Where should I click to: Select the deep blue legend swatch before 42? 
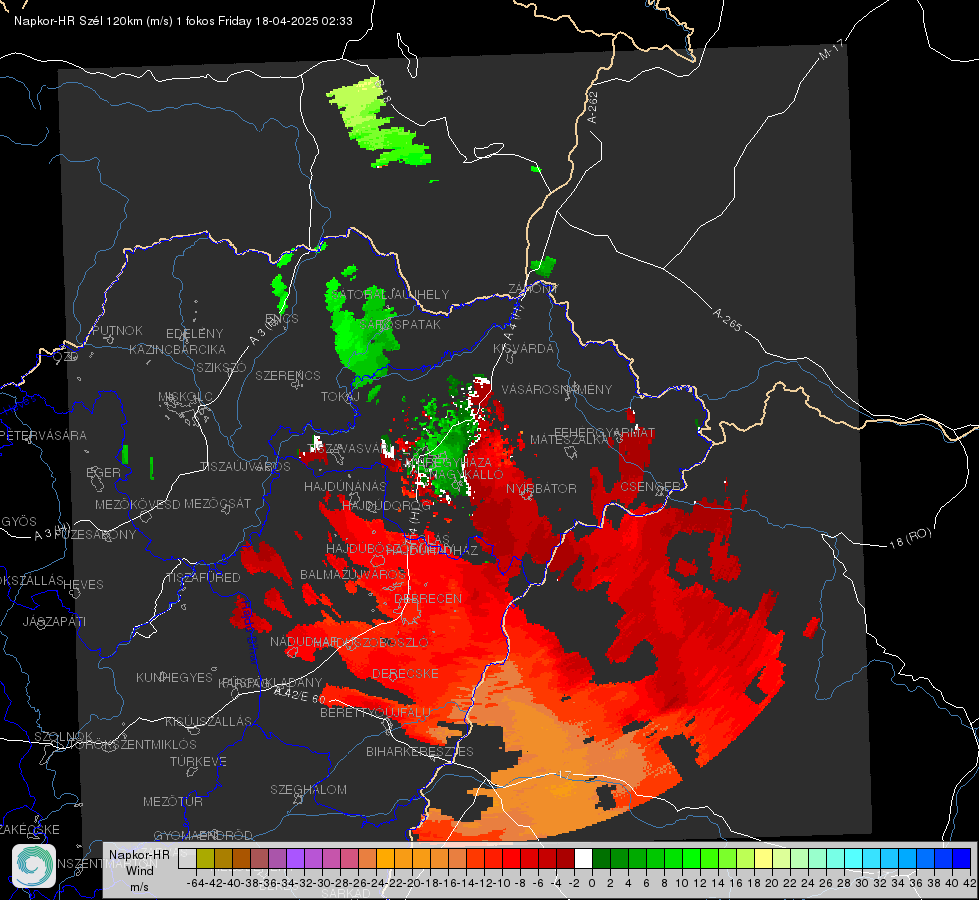tap(962, 859)
